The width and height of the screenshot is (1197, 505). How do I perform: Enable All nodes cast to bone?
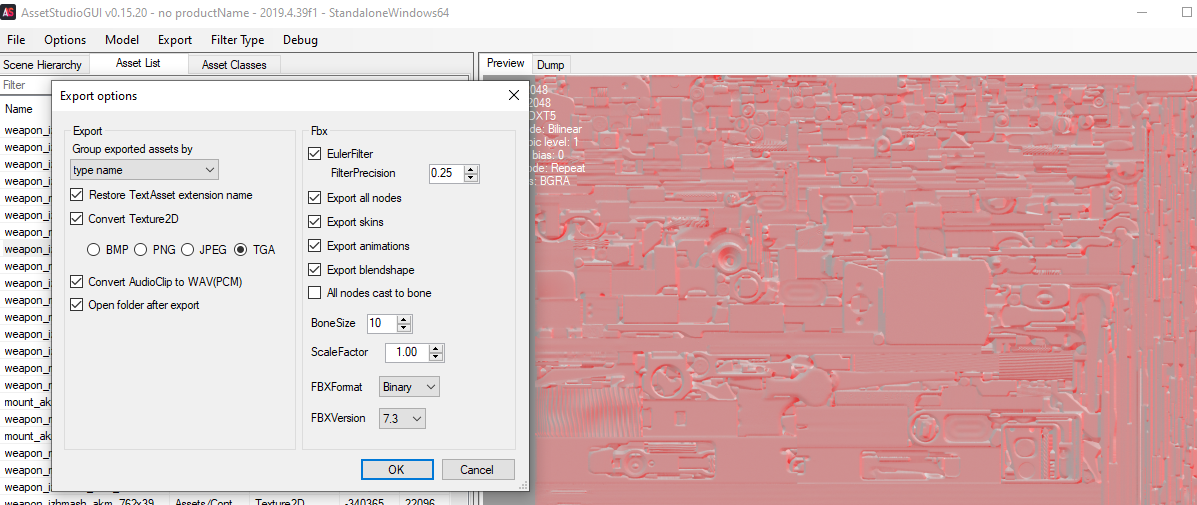315,292
